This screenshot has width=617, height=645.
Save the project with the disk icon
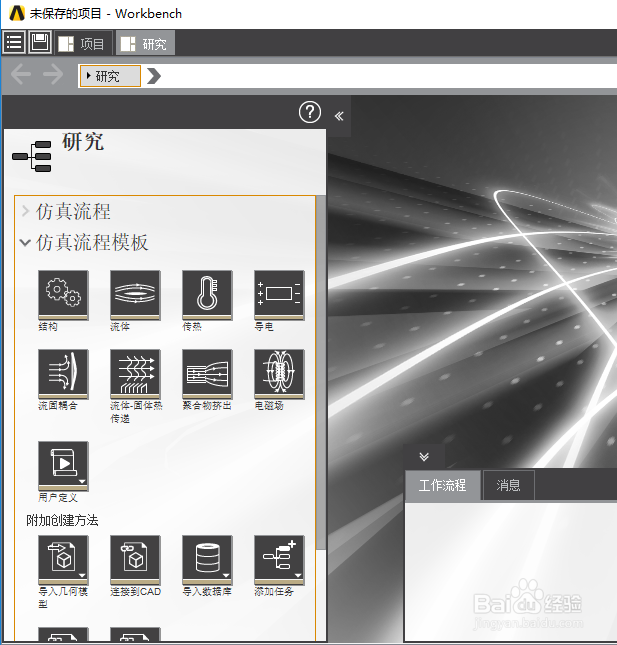tap(39, 42)
